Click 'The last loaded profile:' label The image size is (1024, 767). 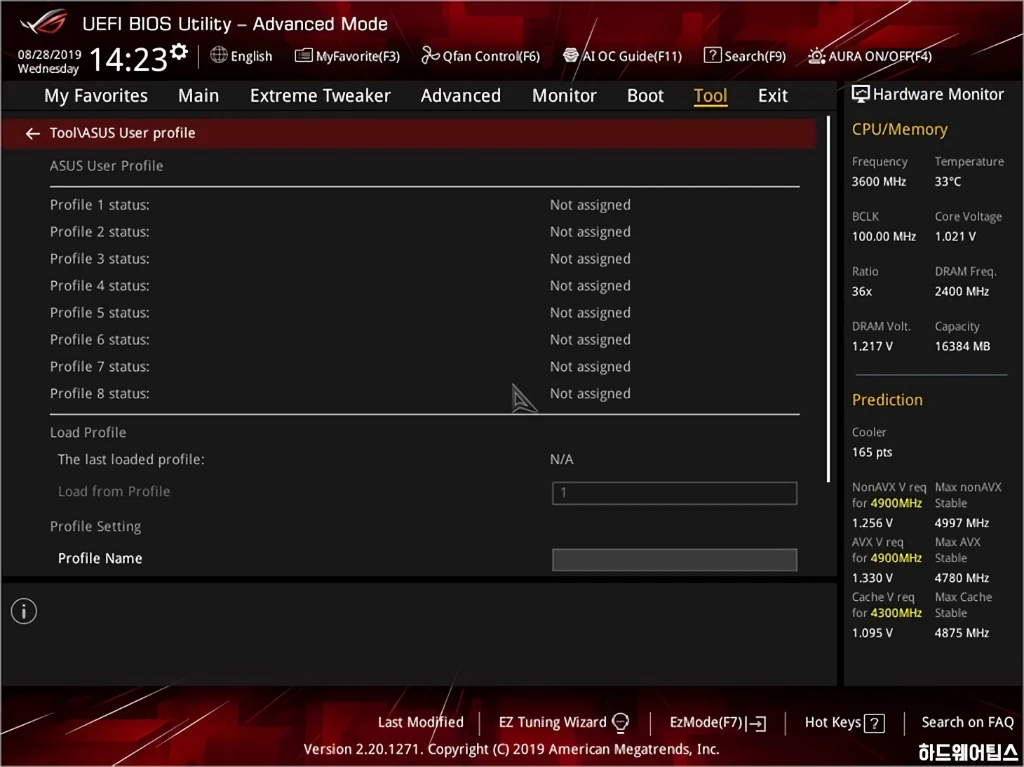[x=131, y=459]
